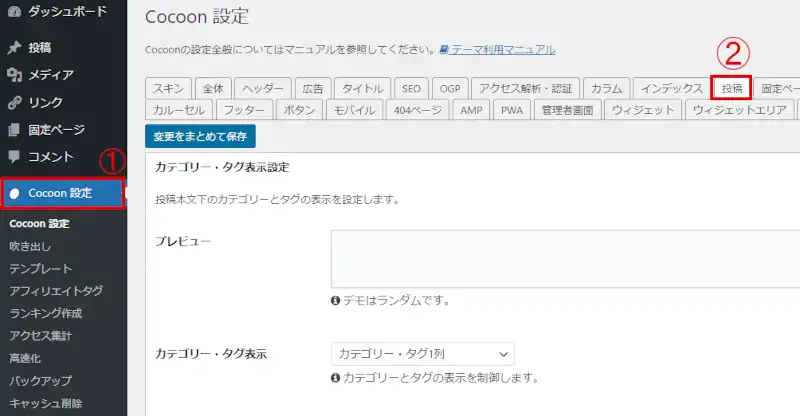Click the Cocoon settings circle icon
This screenshot has height=416, width=800.
(x=14, y=193)
